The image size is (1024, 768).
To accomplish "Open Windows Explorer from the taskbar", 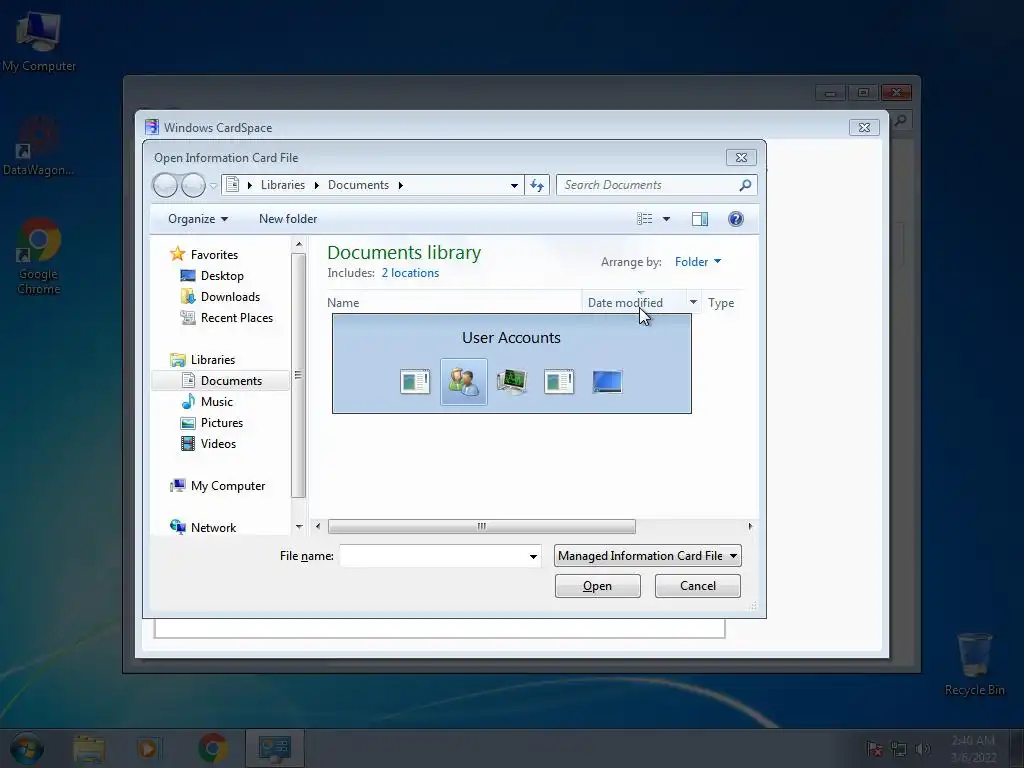I will 89,748.
